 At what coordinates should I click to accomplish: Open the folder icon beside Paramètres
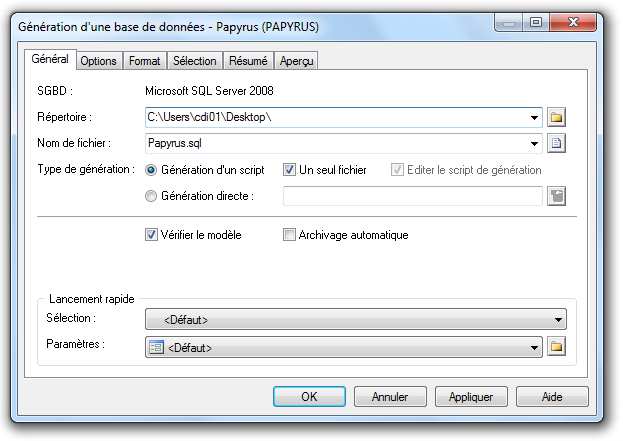click(x=557, y=347)
